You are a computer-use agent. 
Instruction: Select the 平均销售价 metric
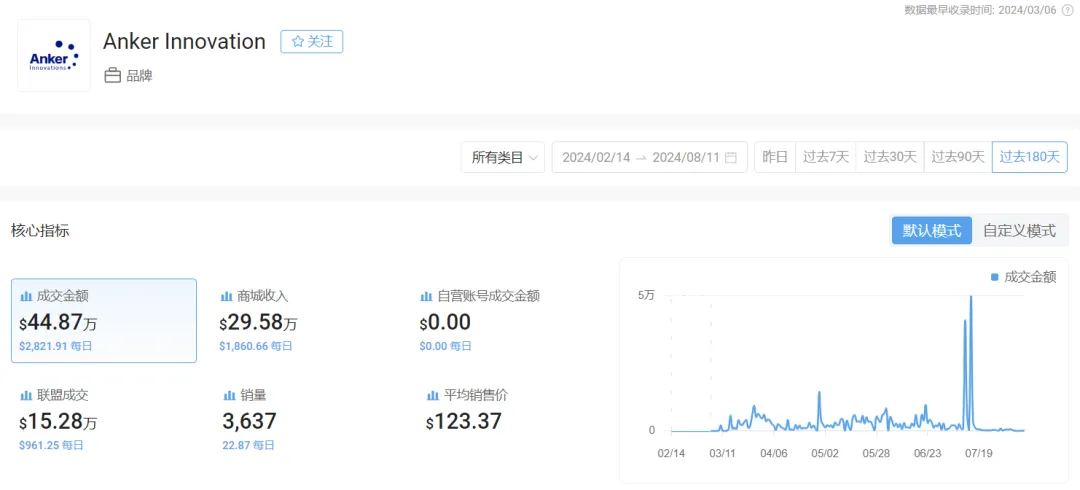pos(476,396)
